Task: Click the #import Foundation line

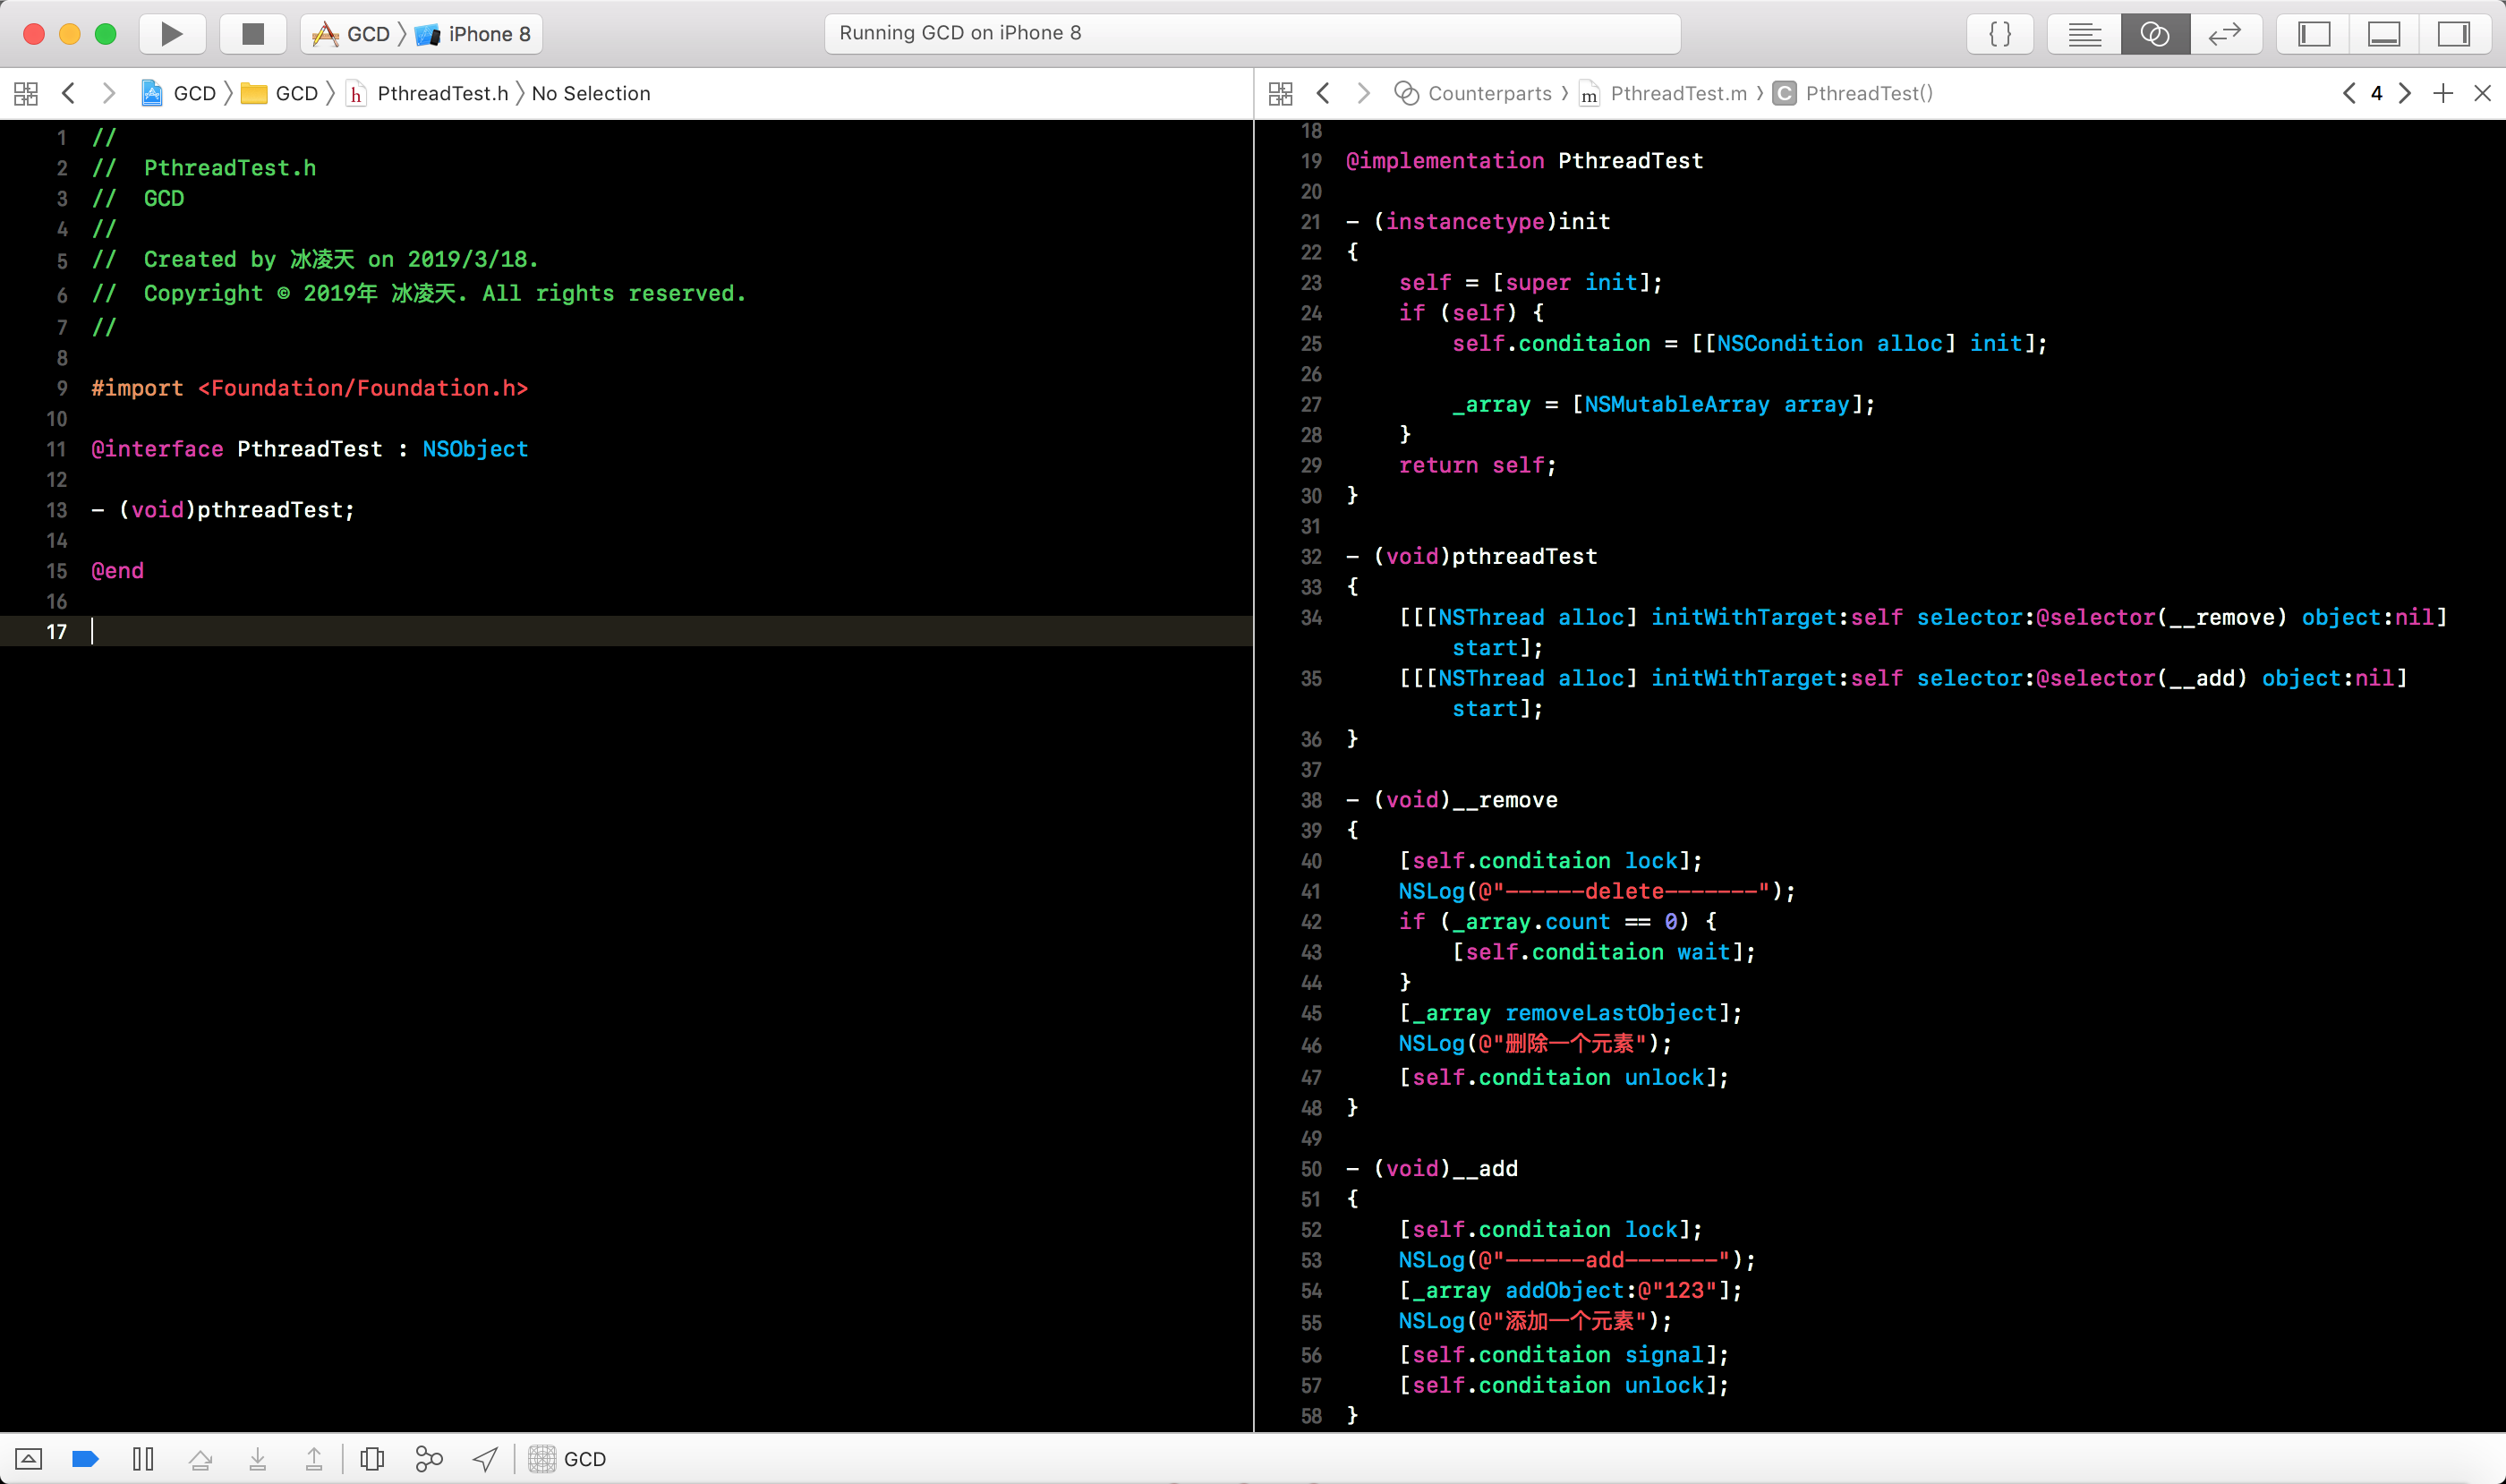Action: (310, 388)
